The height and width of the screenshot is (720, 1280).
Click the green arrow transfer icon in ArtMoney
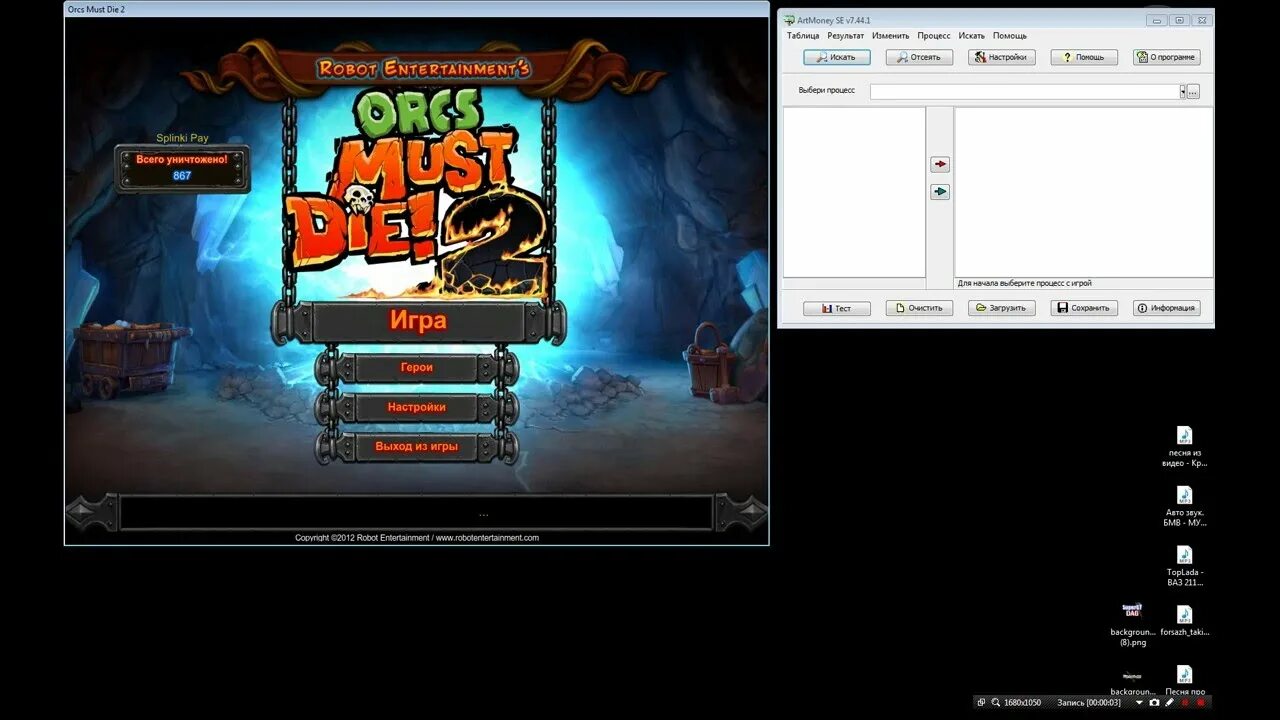[x=940, y=192]
